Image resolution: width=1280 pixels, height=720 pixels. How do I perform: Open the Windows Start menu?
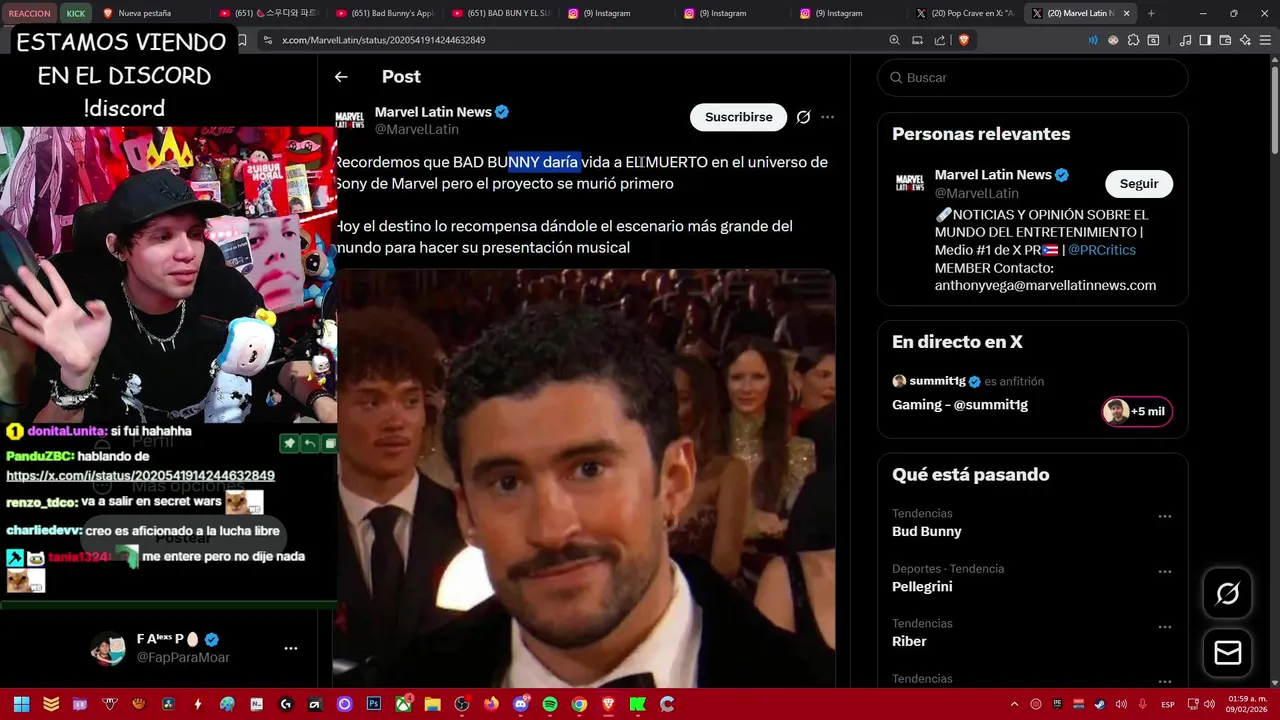pyautogui.click(x=21, y=704)
